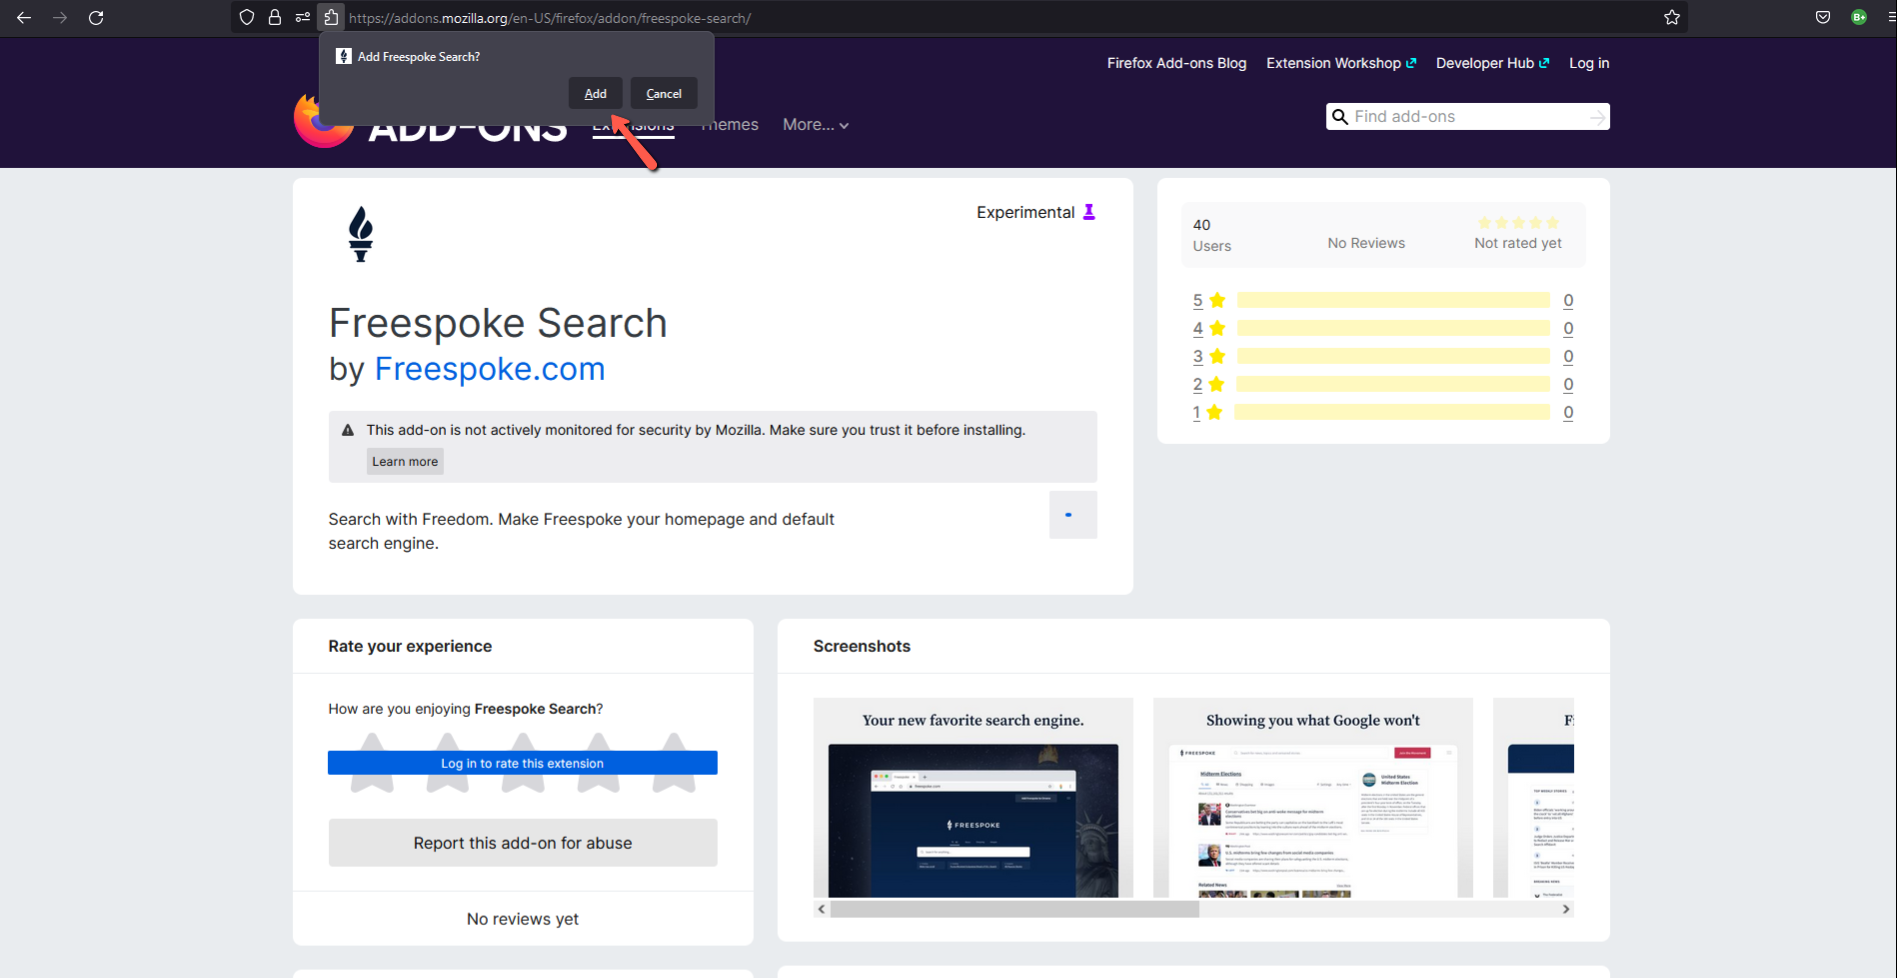Click the 2 star review count zero

tap(1568, 384)
